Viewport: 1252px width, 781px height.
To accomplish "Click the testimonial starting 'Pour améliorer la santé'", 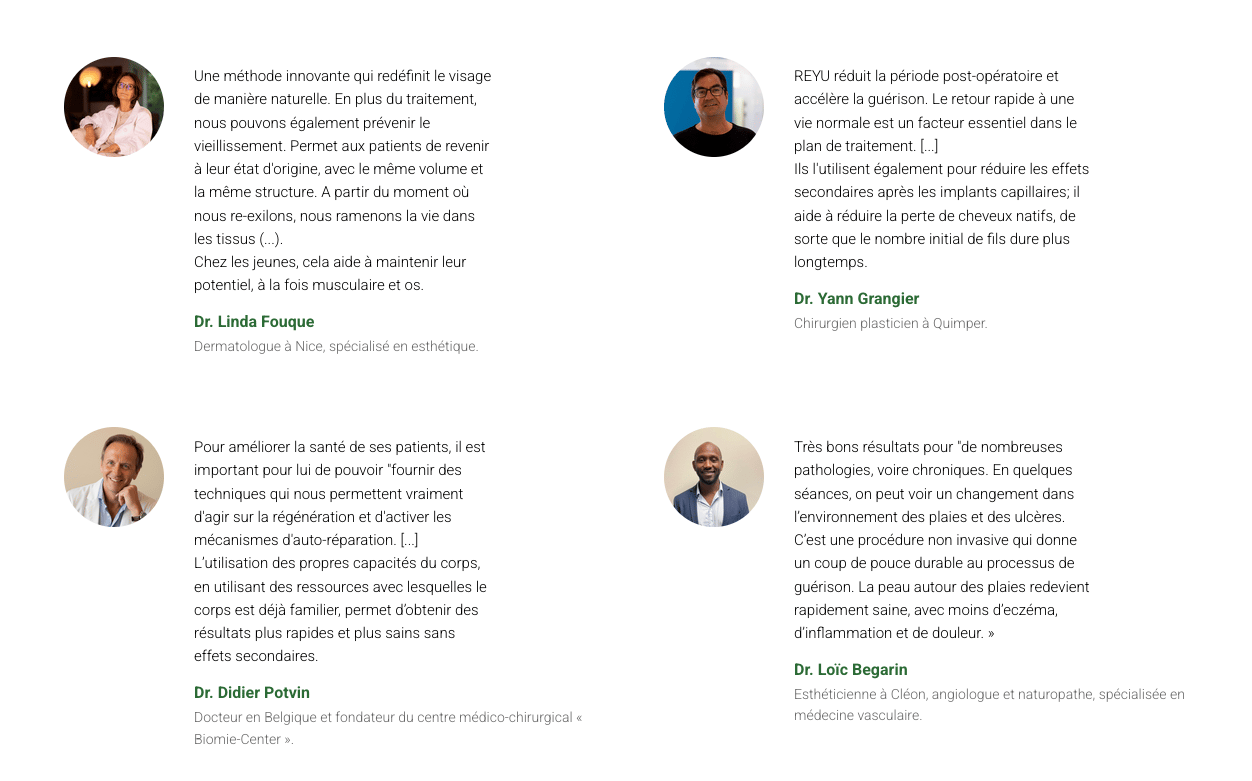I will point(341,551).
